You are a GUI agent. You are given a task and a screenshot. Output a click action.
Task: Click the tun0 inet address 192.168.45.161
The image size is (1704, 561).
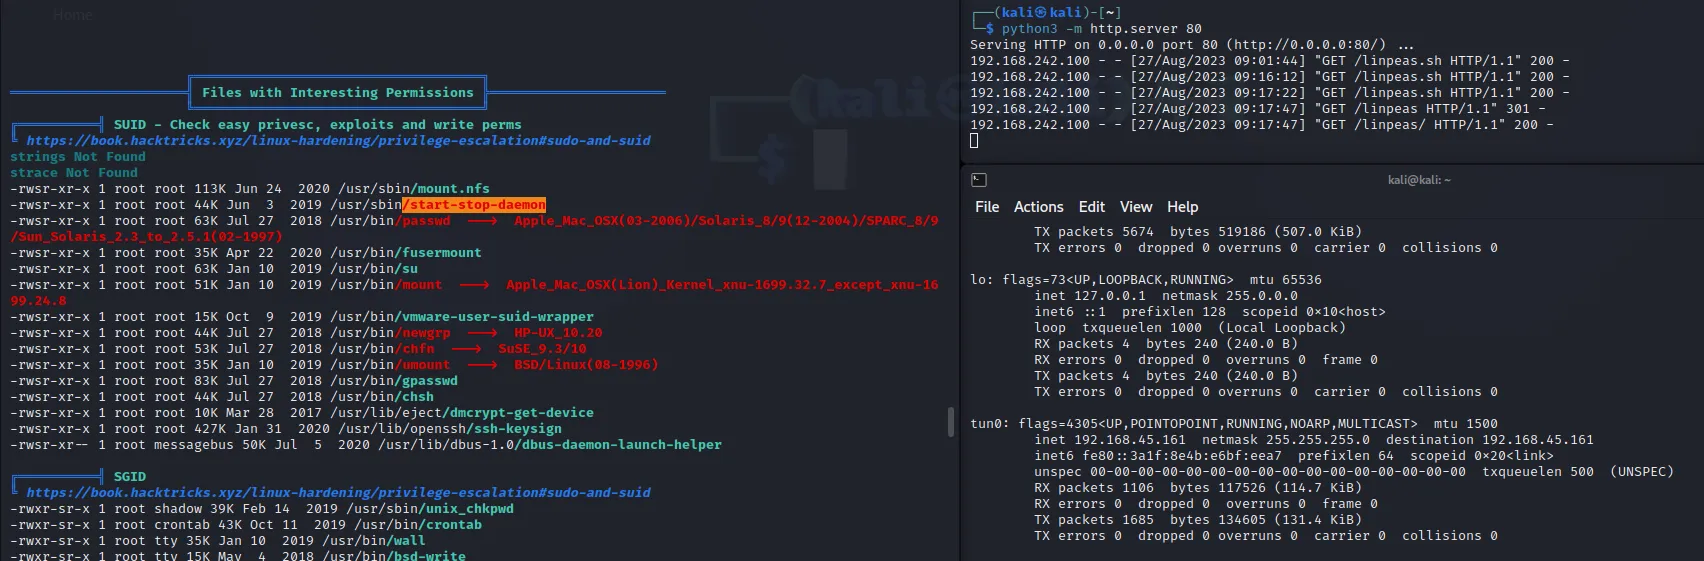[1129, 440]
